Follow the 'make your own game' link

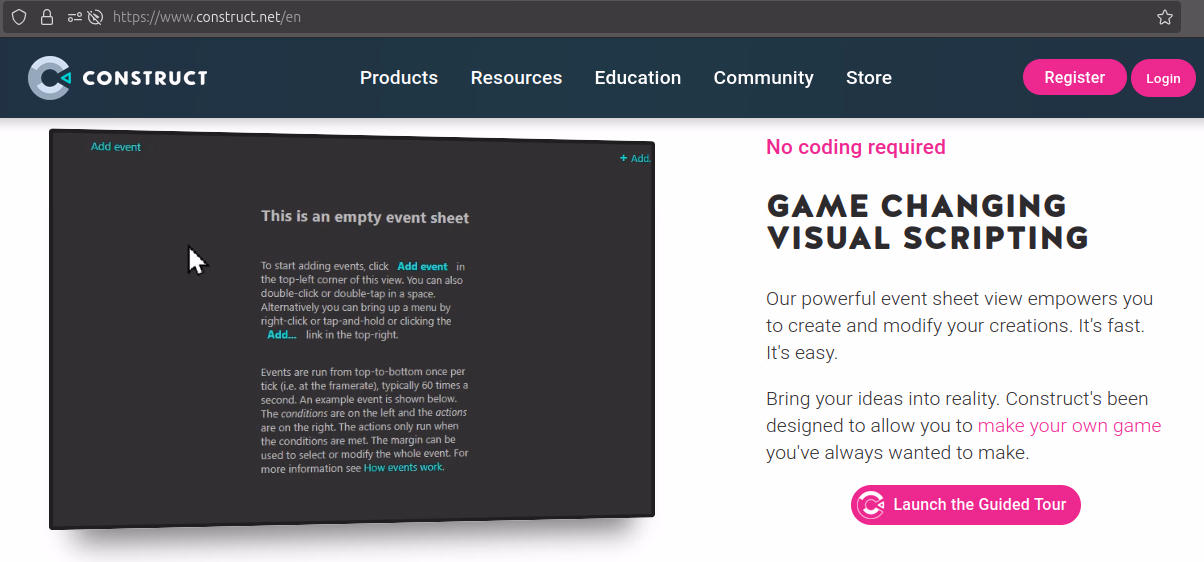click(1069, 426)
